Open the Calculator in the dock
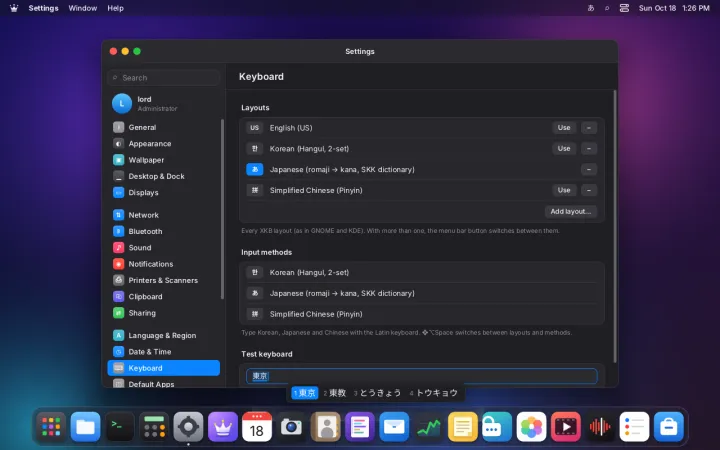The width and height of the screenshot is (720, 450). pos(154,427)
